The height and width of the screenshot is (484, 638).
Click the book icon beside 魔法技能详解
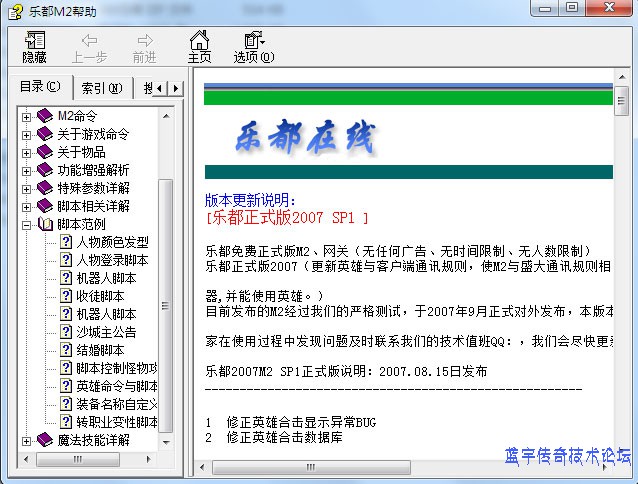point(45,440)
